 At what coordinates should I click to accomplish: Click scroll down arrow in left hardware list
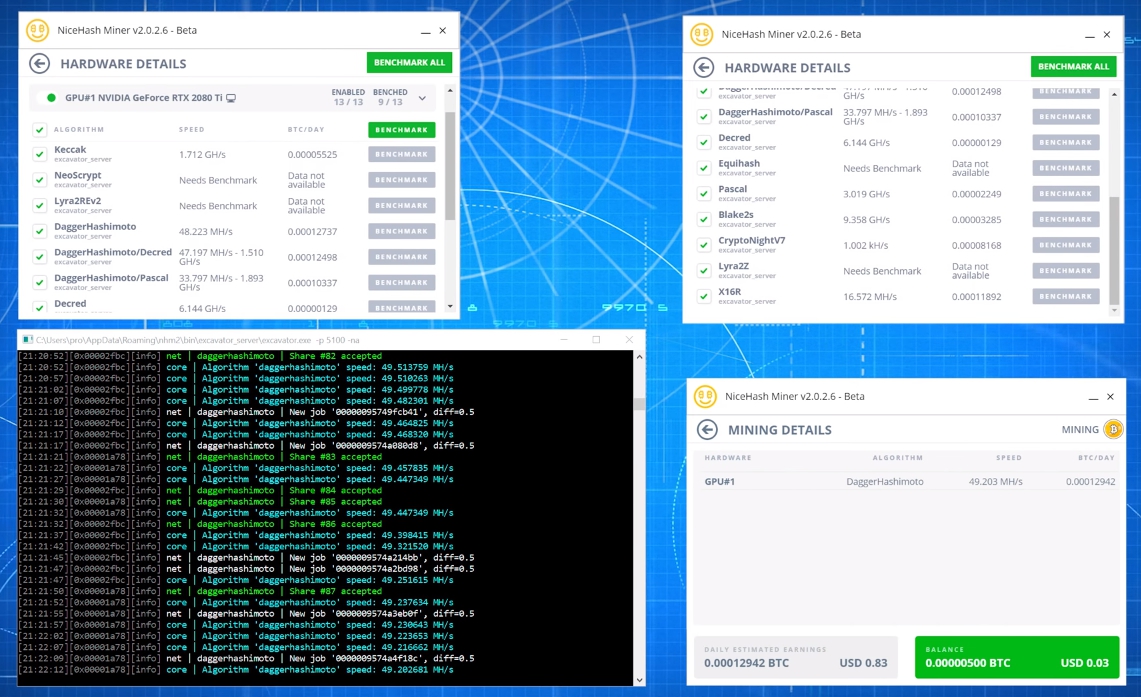click(x=450, y=306)
